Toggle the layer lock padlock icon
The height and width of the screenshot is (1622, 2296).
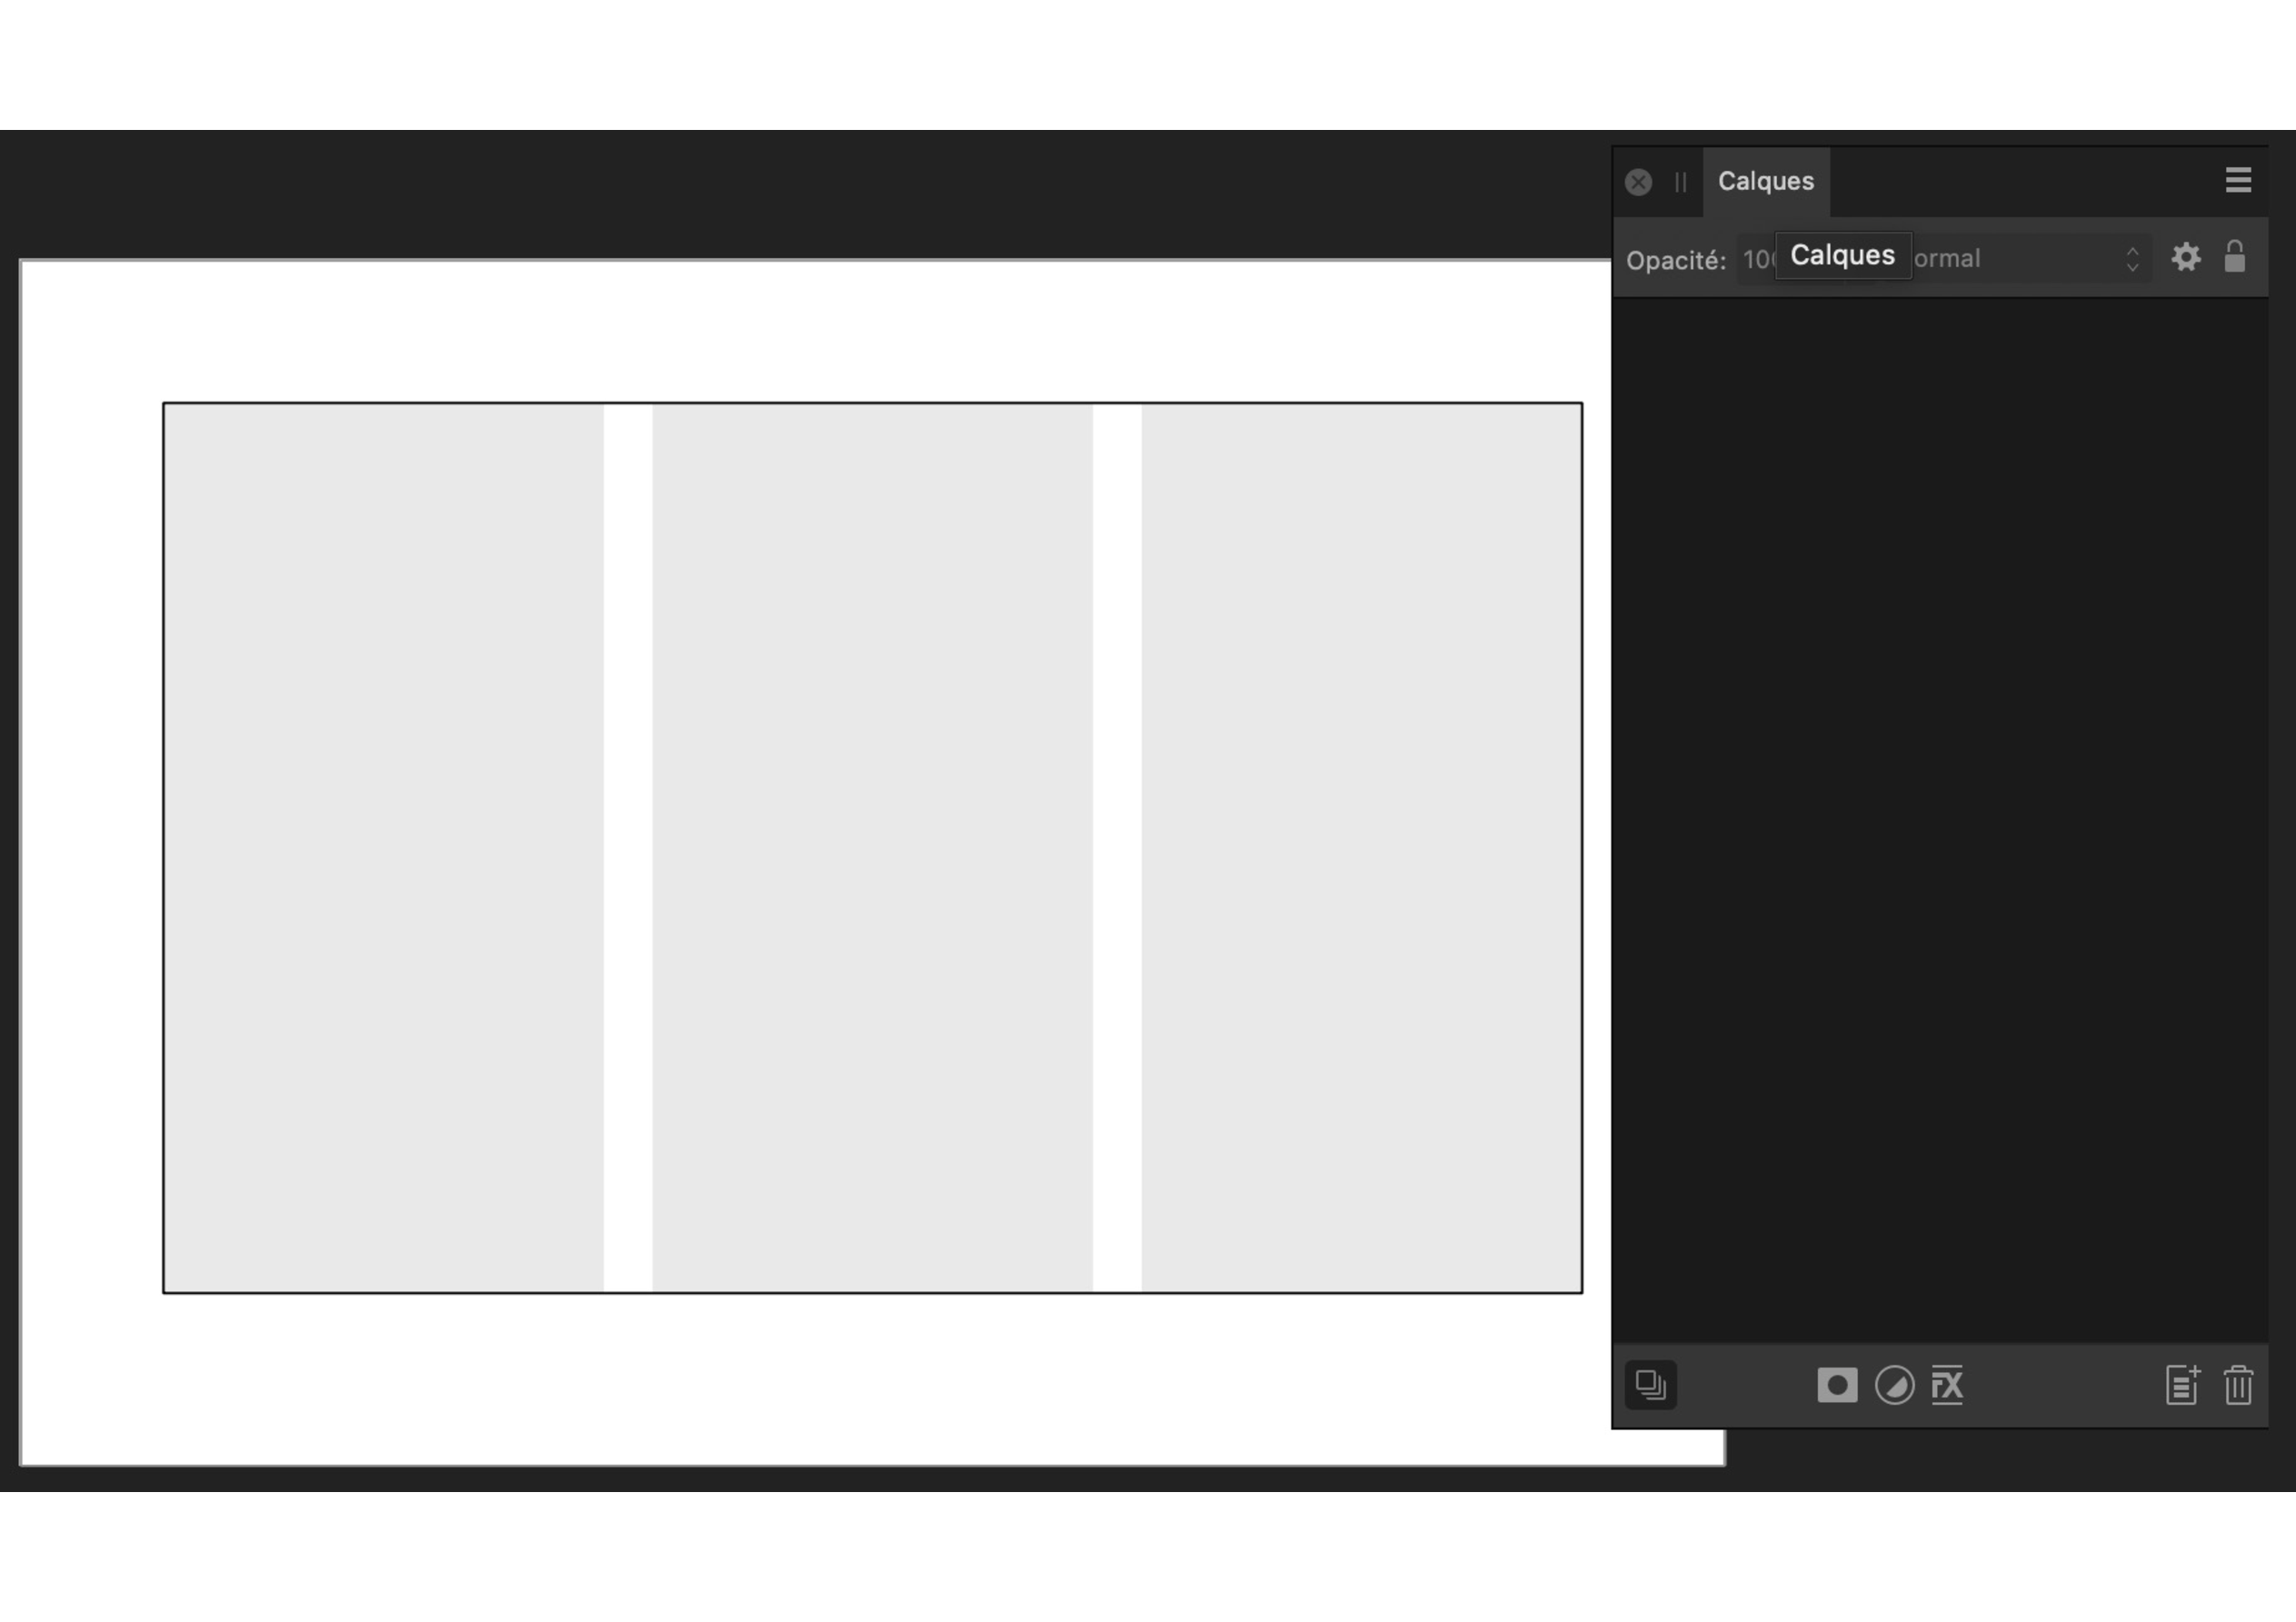pos(2235,257)
